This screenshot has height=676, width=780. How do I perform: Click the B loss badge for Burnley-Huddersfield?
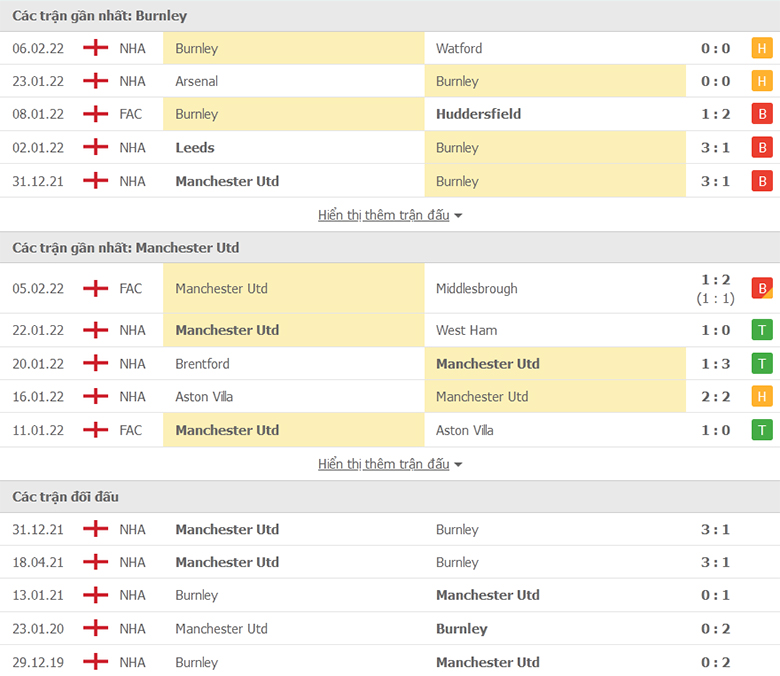(762, 114)
